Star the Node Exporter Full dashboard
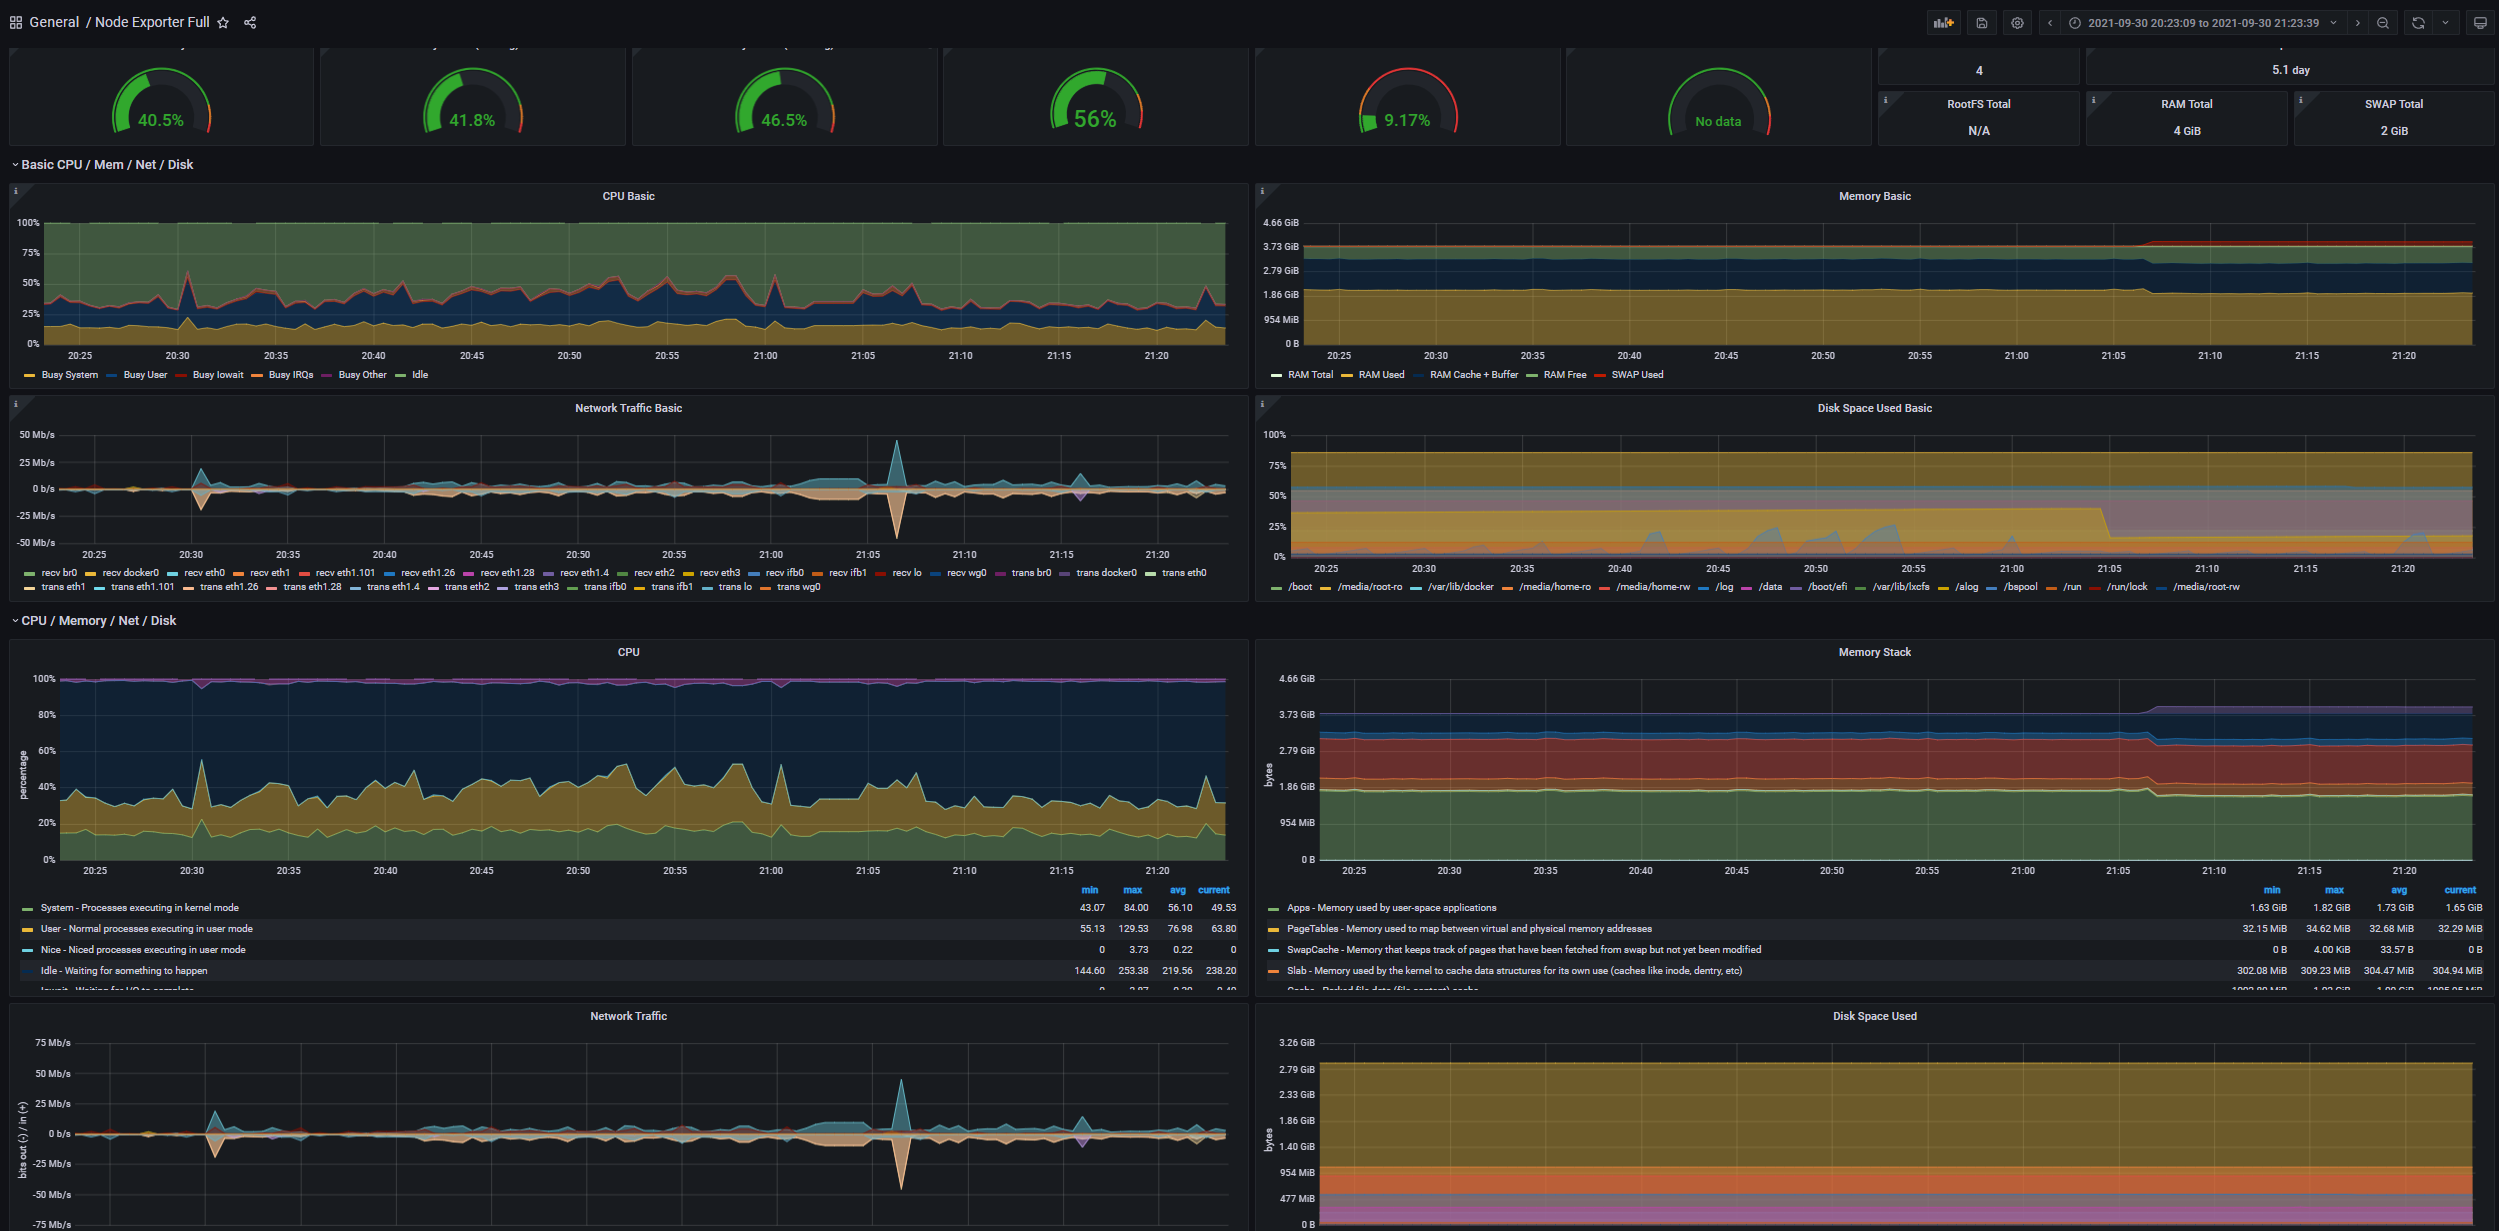This screenshot has height=1231, width=2499. click(223, 23)
